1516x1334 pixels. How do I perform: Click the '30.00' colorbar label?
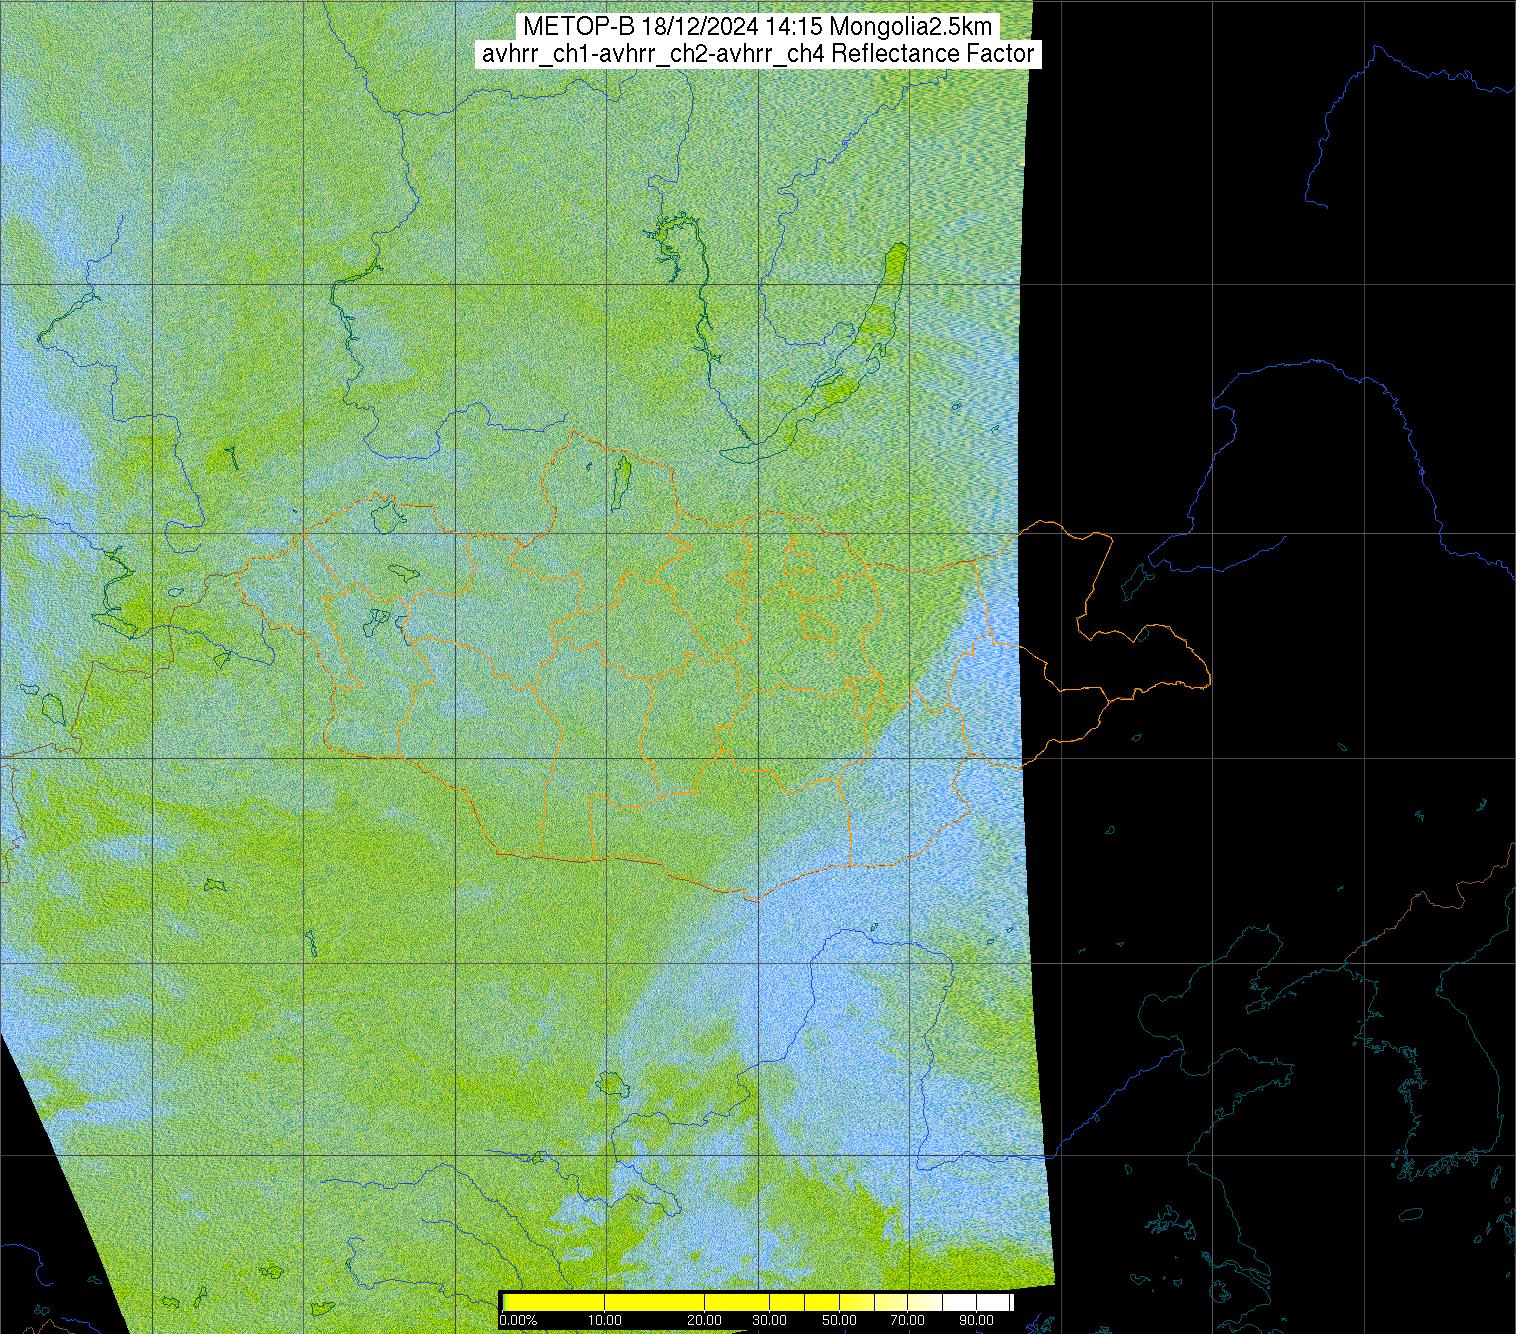(x=769, y=1320)
